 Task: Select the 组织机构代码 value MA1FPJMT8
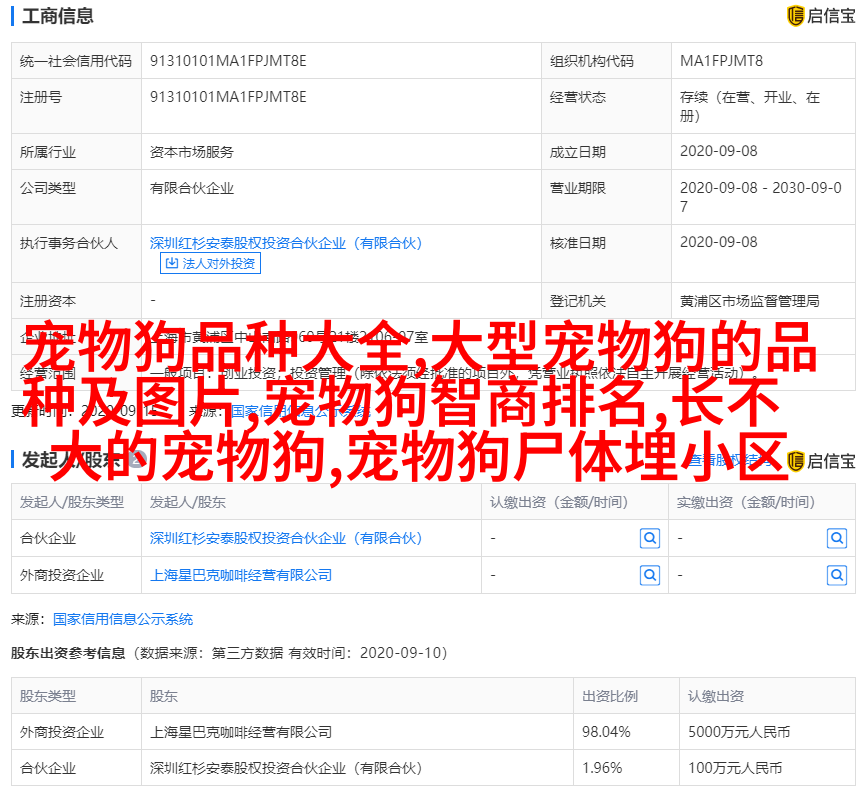(x=721, y=61)
